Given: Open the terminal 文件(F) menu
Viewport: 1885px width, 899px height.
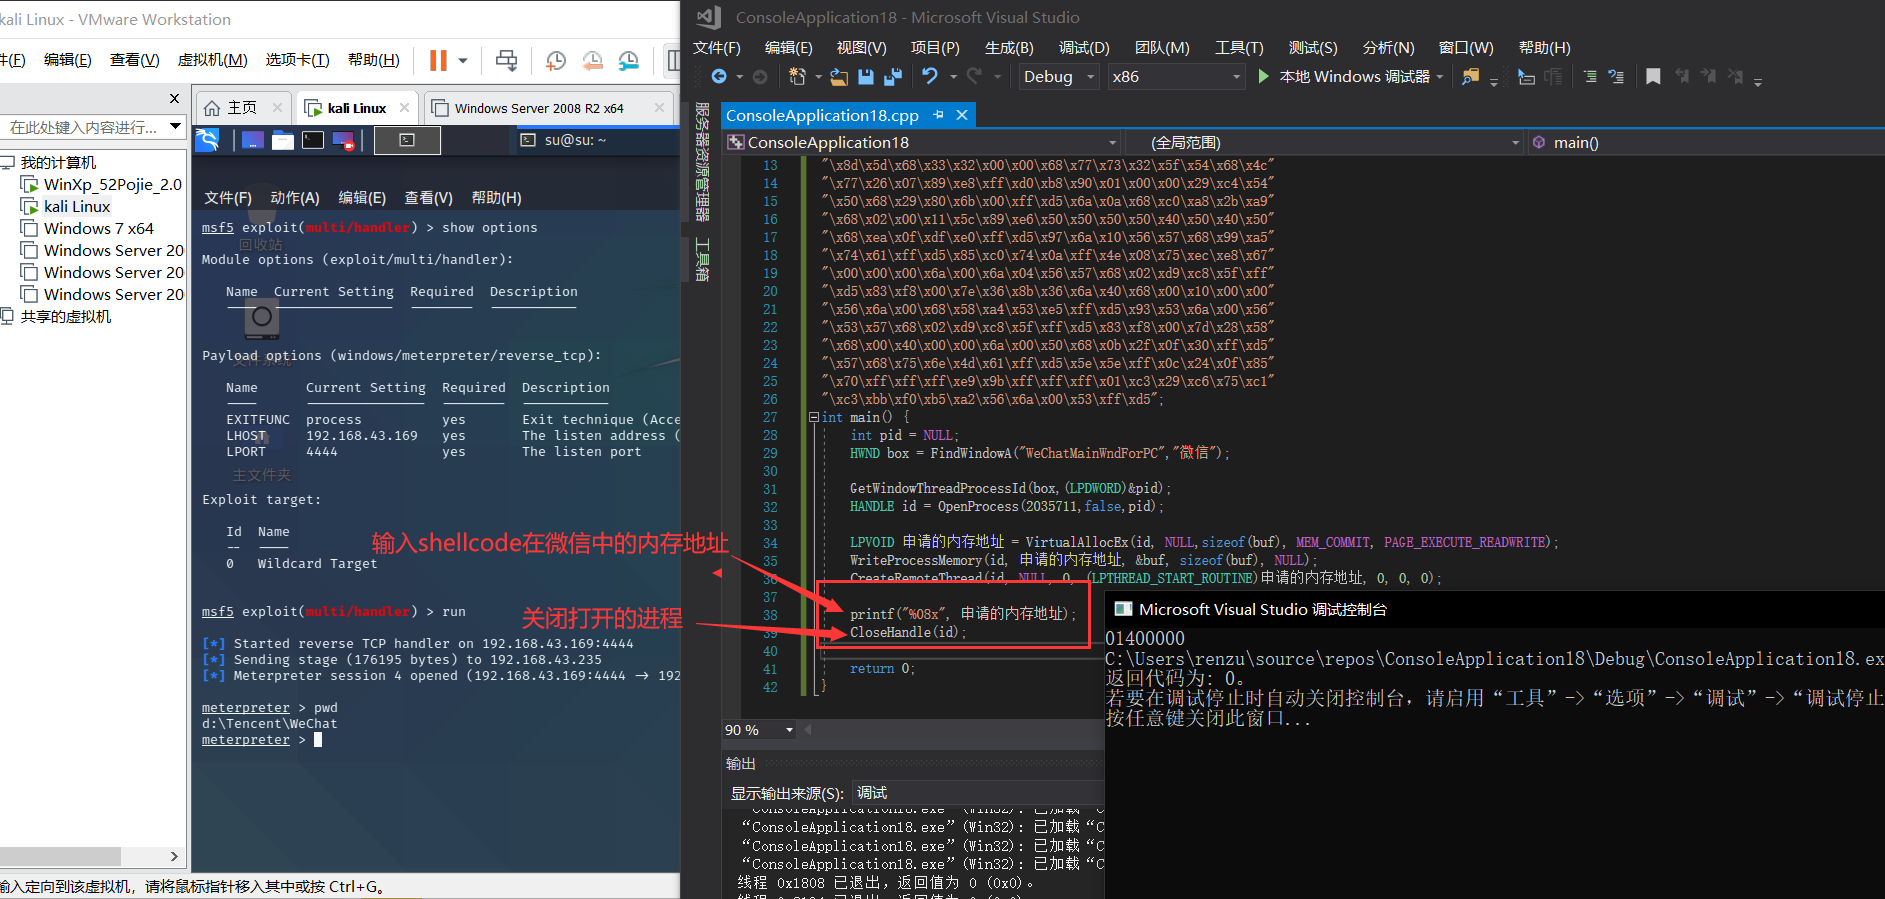Looking at the screenshot, I should [x=228, y=198].
